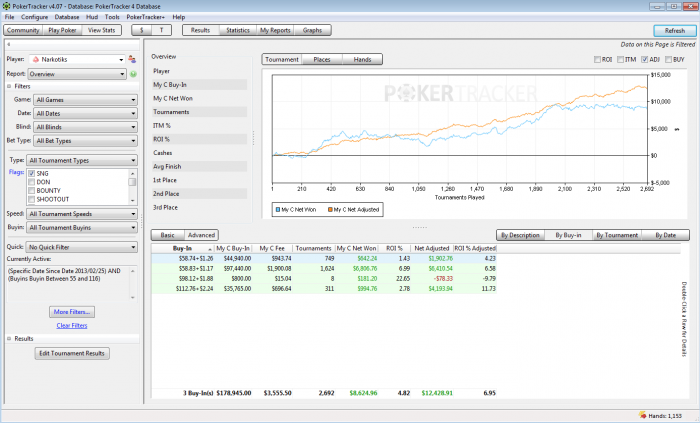Collapse the left sidebar arrow icon
Screen dimensions: 700x423
tap(8, 44)
